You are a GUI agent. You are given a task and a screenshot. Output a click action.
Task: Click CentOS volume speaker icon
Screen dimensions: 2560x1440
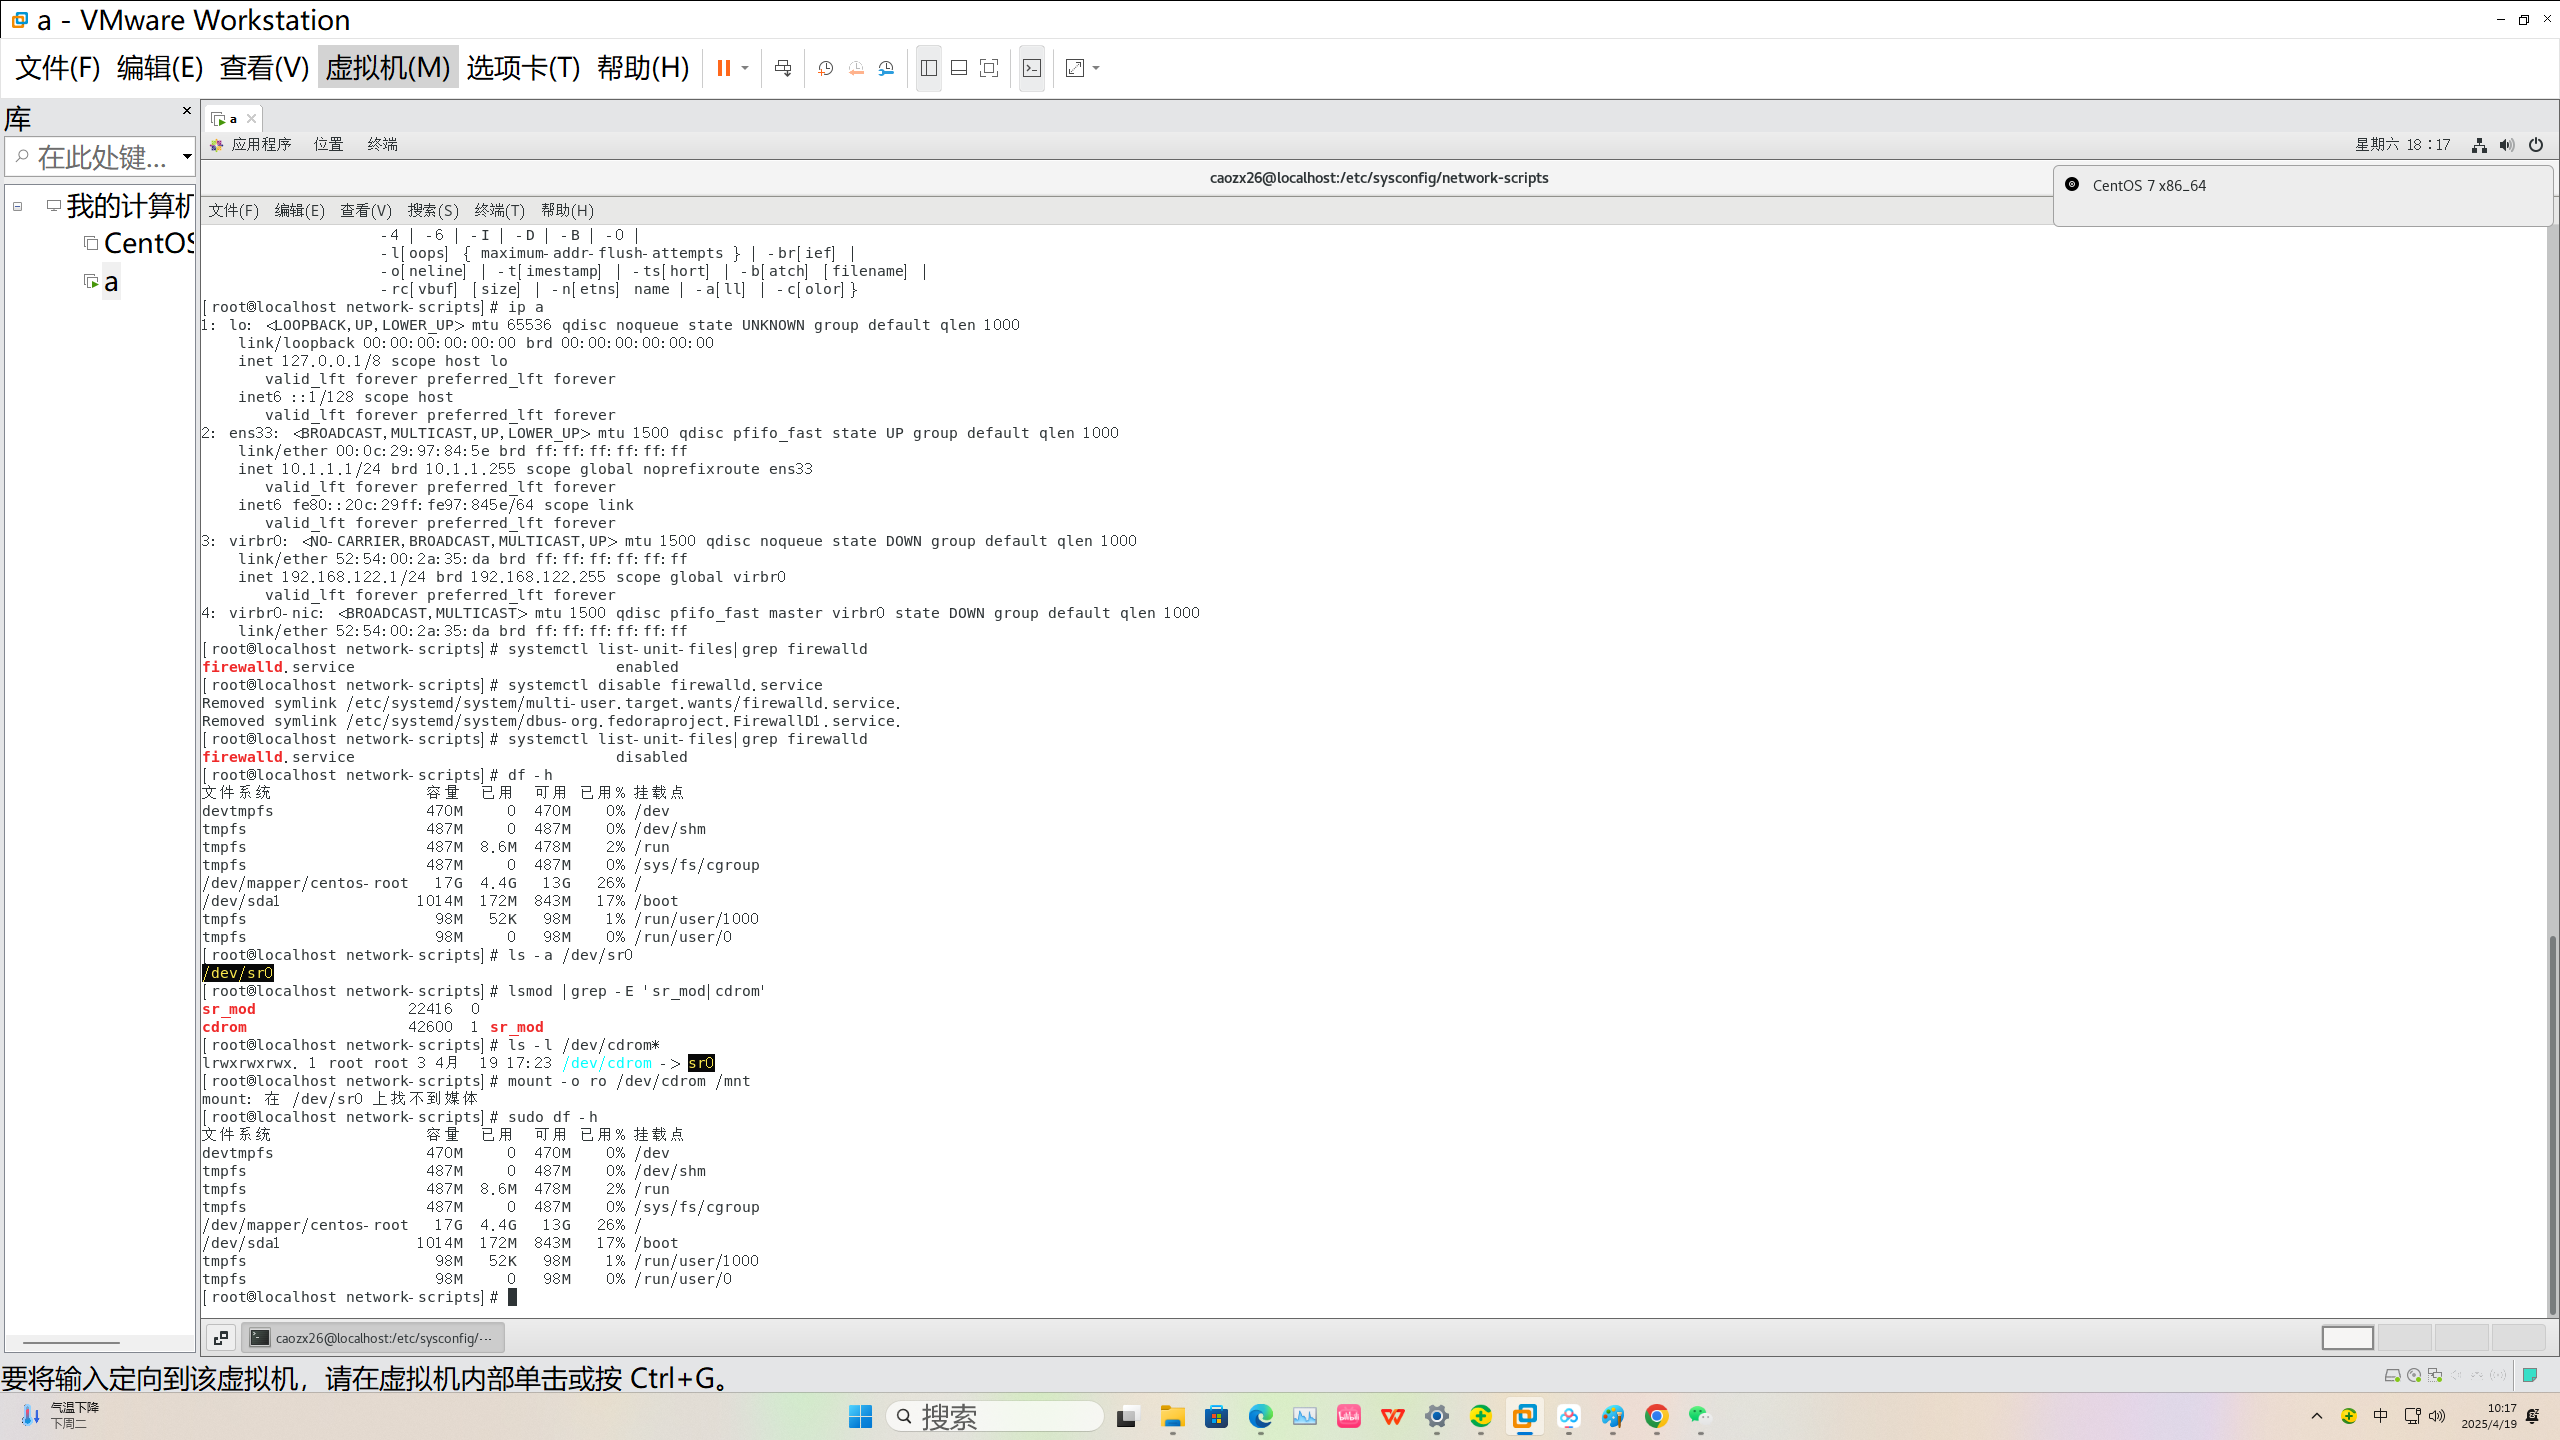[2507, 145]
